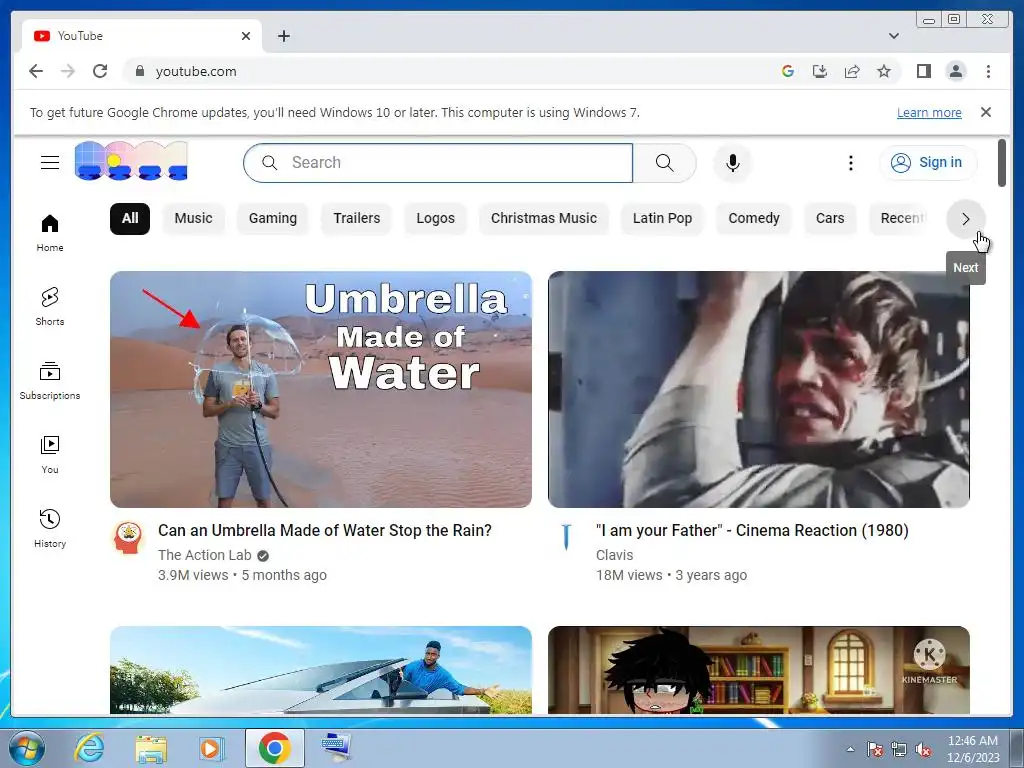Launch Internet Explorer from taskbar
1024x768 pixels.
[x=89, y=748]
